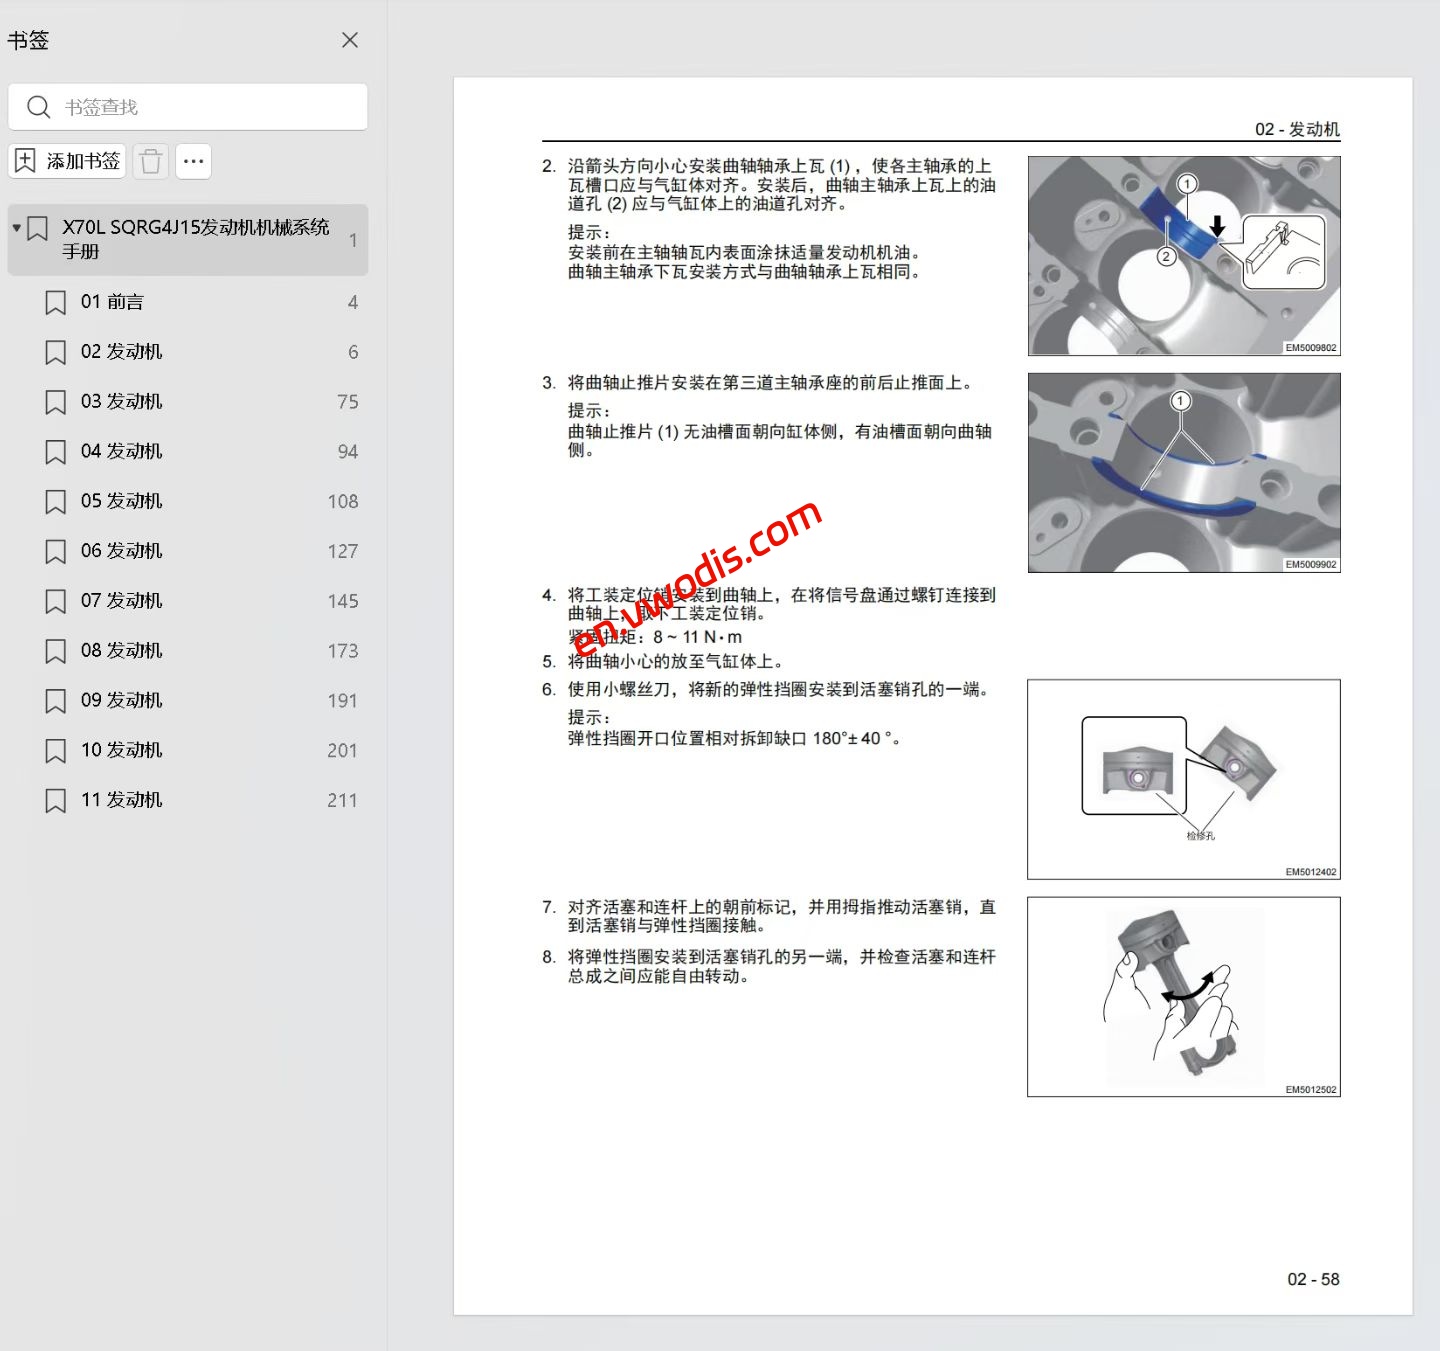Select the delete bookmark trash icon
The height and width of the screenshot is (1351, 1440).
[x=150, y=160]
